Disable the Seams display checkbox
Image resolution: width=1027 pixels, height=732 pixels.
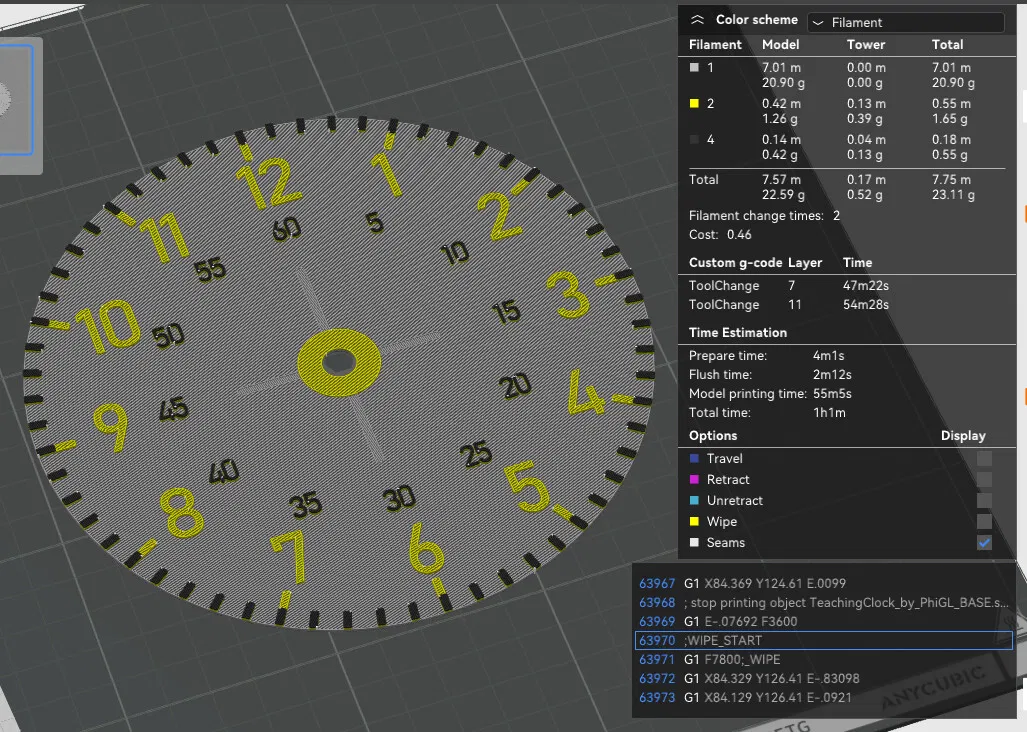[984, 542]
